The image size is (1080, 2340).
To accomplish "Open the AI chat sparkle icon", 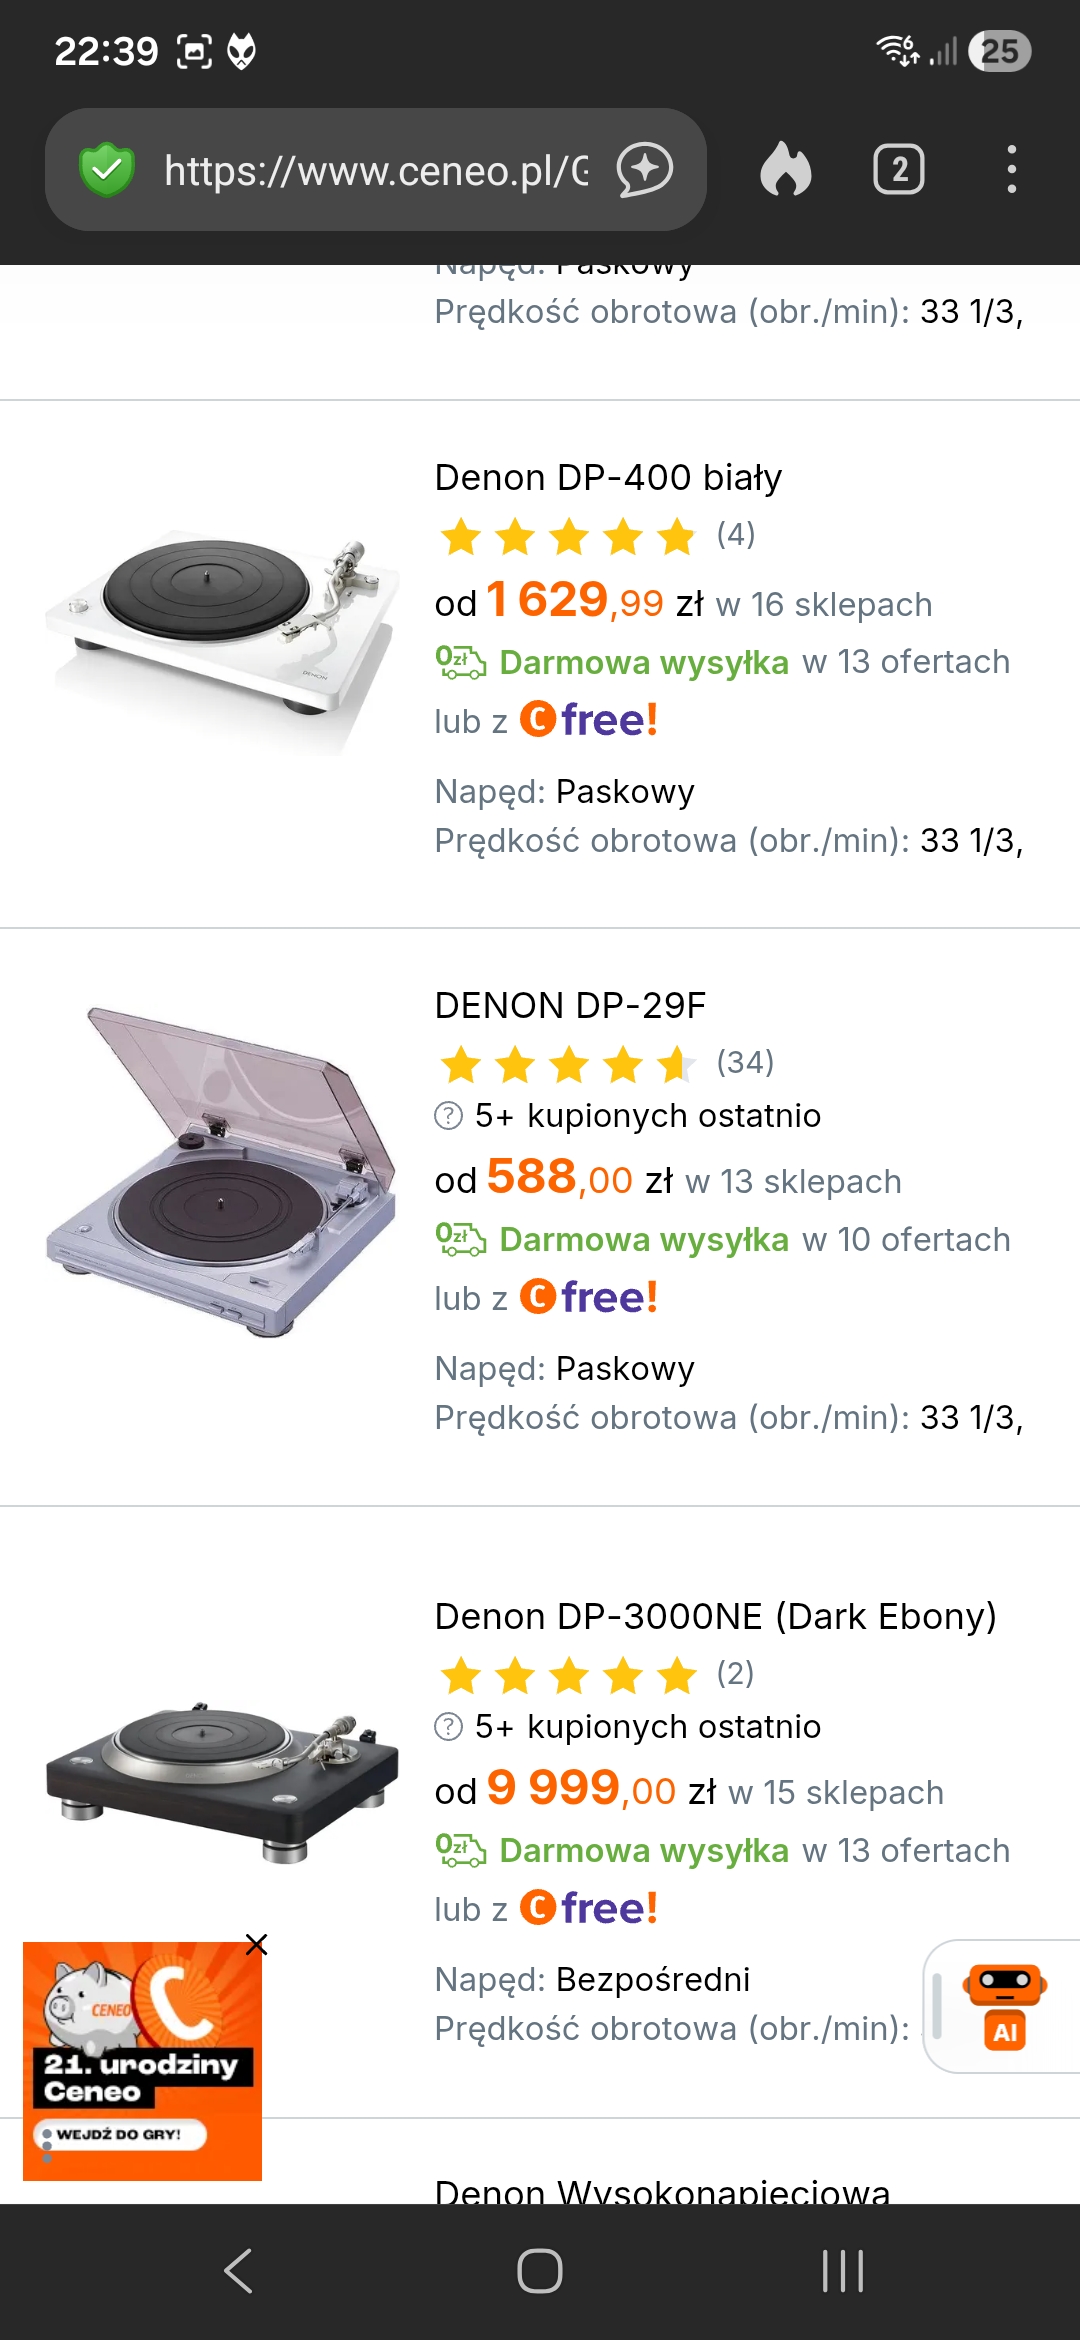I will point(645,170).
